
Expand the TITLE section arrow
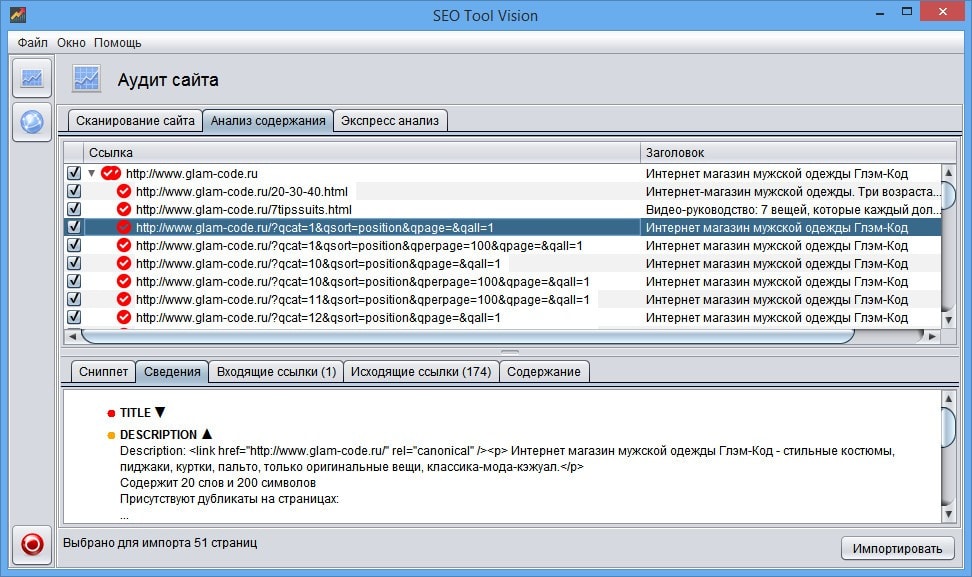(x=160, y=412)
